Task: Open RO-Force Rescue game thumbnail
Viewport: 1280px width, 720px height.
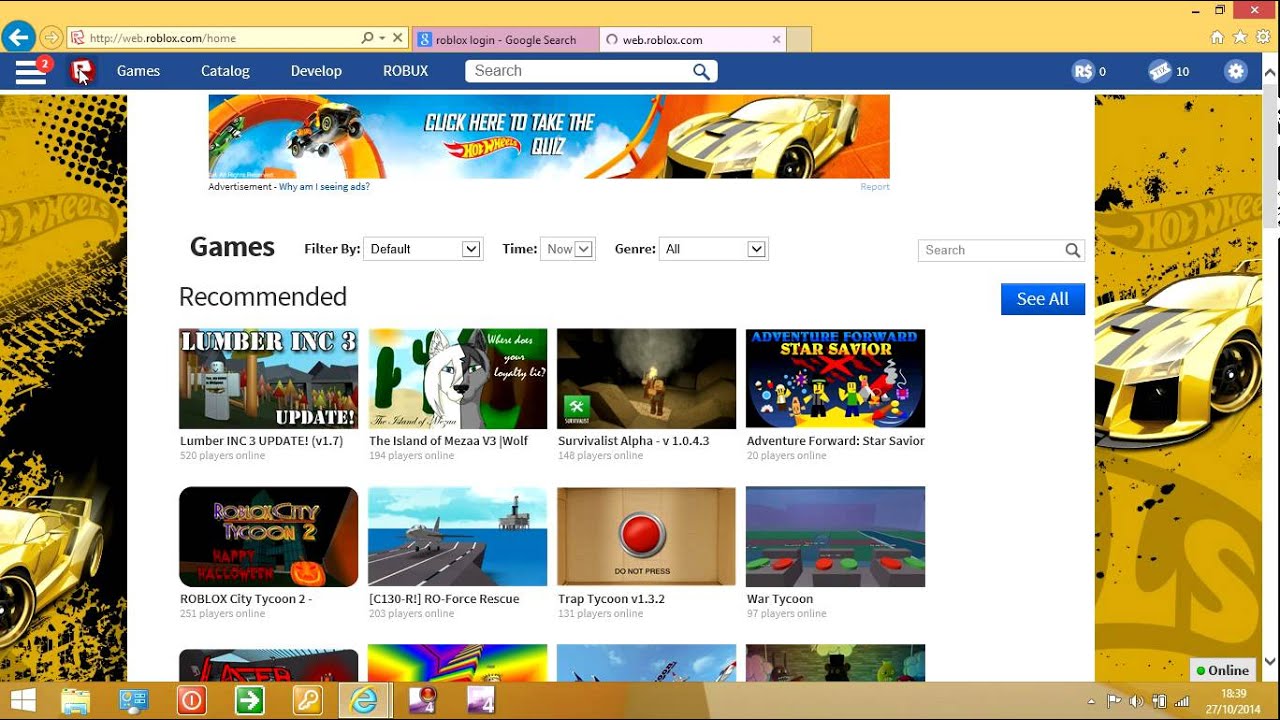Action: click(x=458, y=537)
